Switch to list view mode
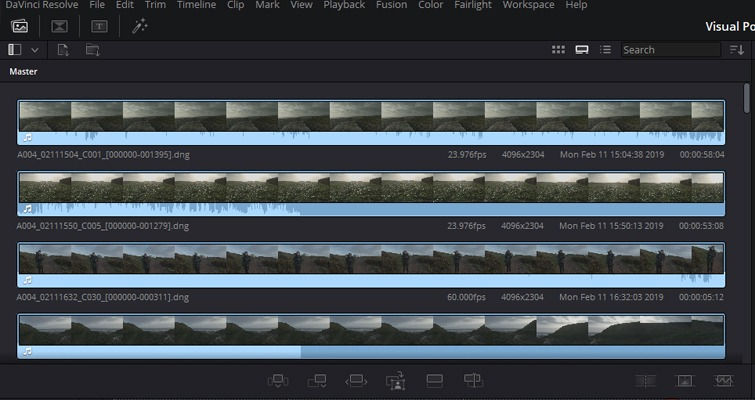 tap(606, 50)
